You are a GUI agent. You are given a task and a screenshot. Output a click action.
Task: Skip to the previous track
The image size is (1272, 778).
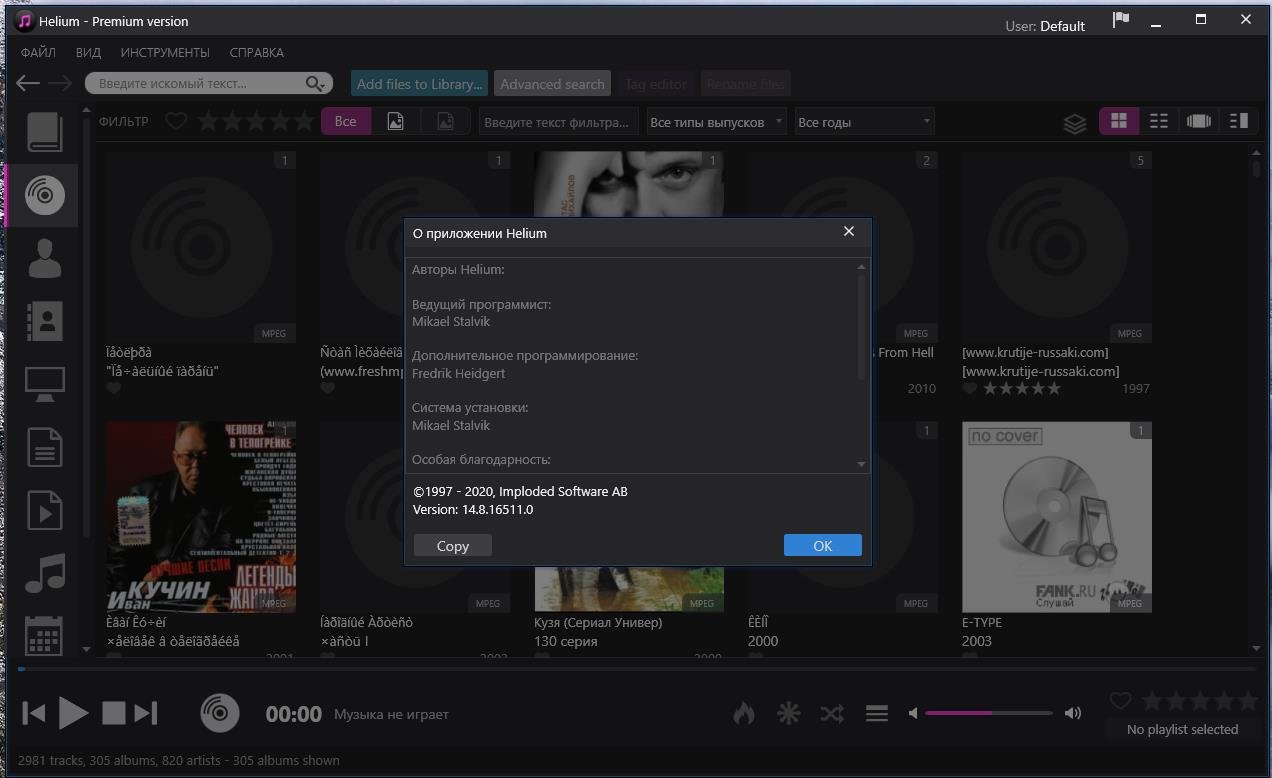(x=34, y=713)
